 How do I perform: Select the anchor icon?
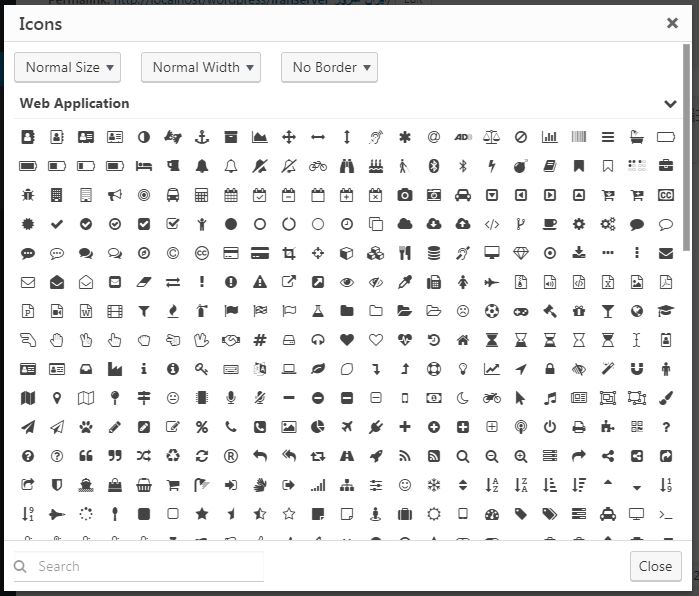[x=202, y=137]
